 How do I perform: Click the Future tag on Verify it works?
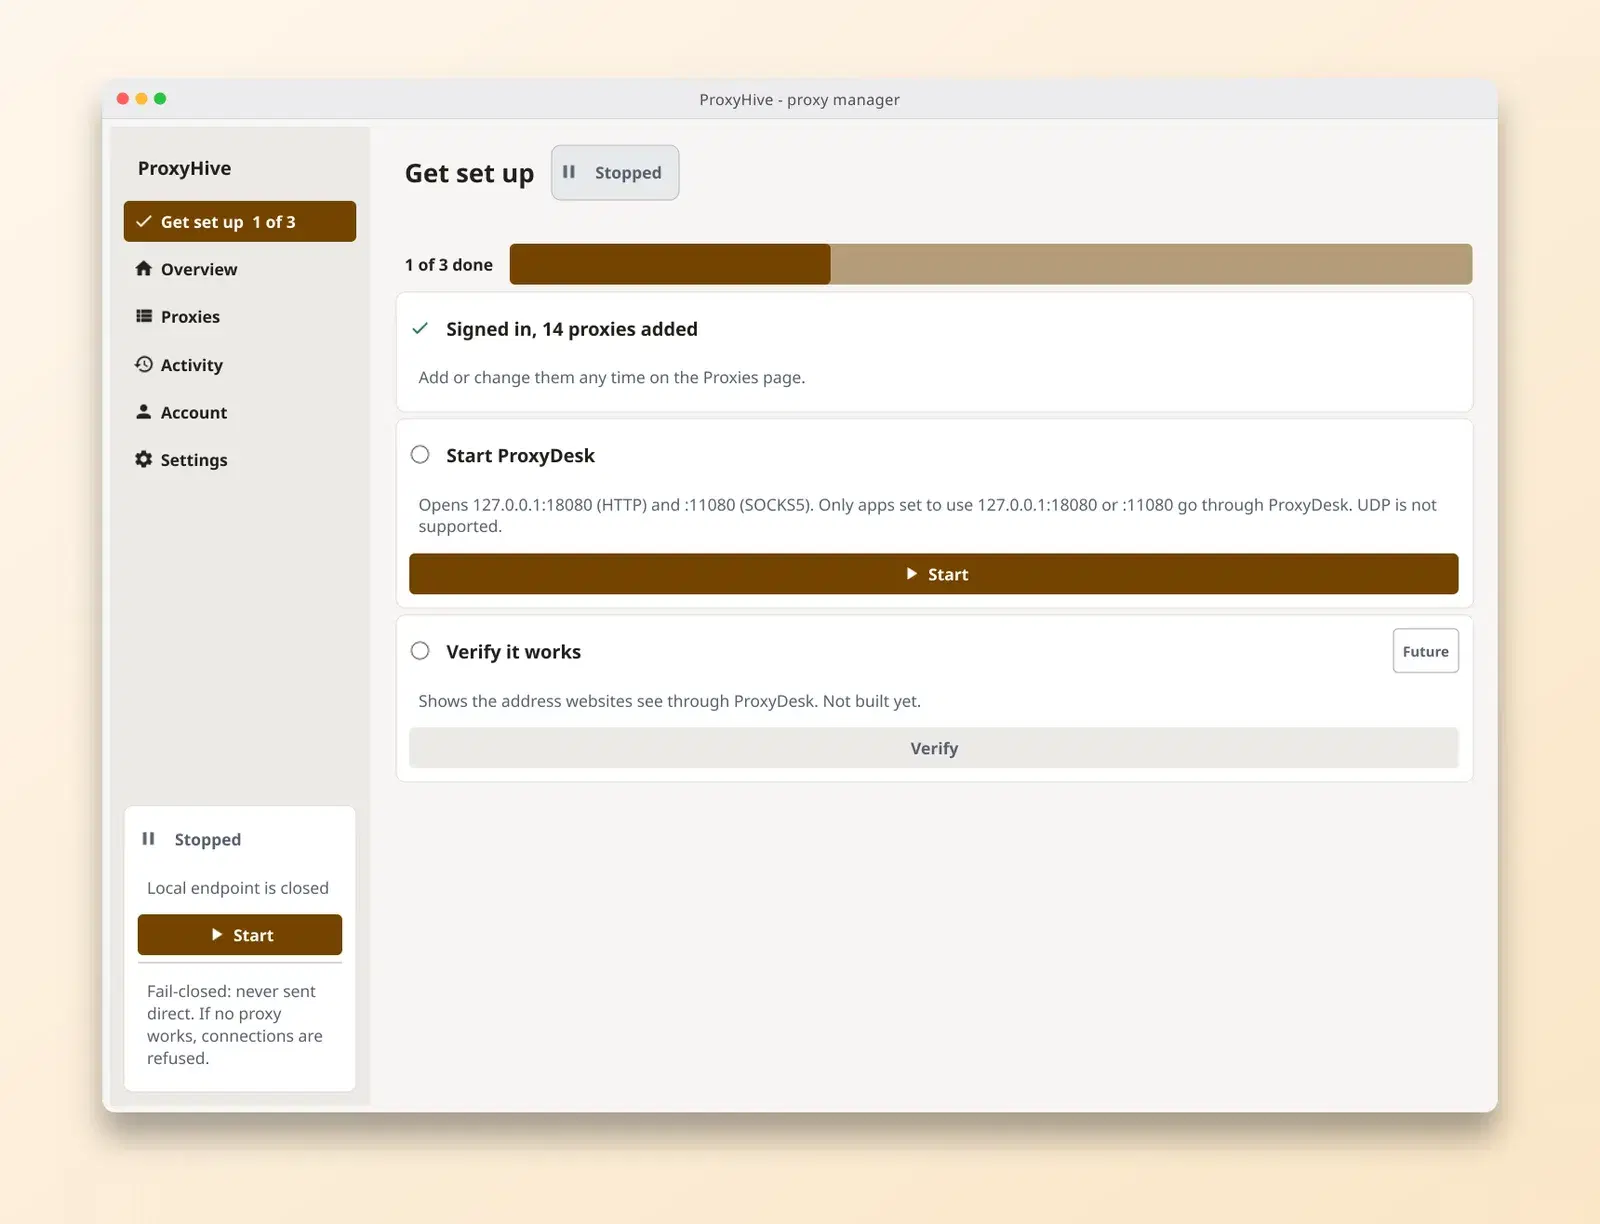tap(1426, 651)
